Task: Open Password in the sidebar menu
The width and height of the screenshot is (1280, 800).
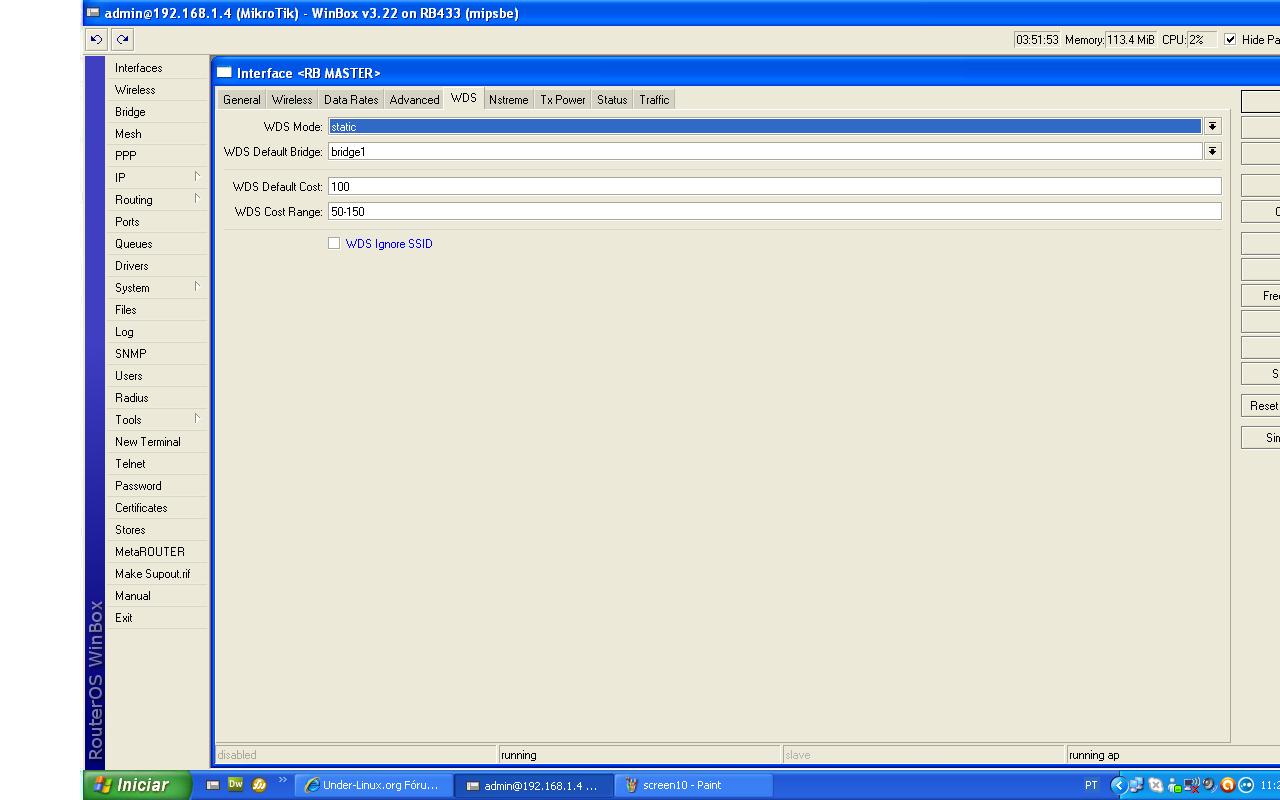Action: [x=158, y=486]
